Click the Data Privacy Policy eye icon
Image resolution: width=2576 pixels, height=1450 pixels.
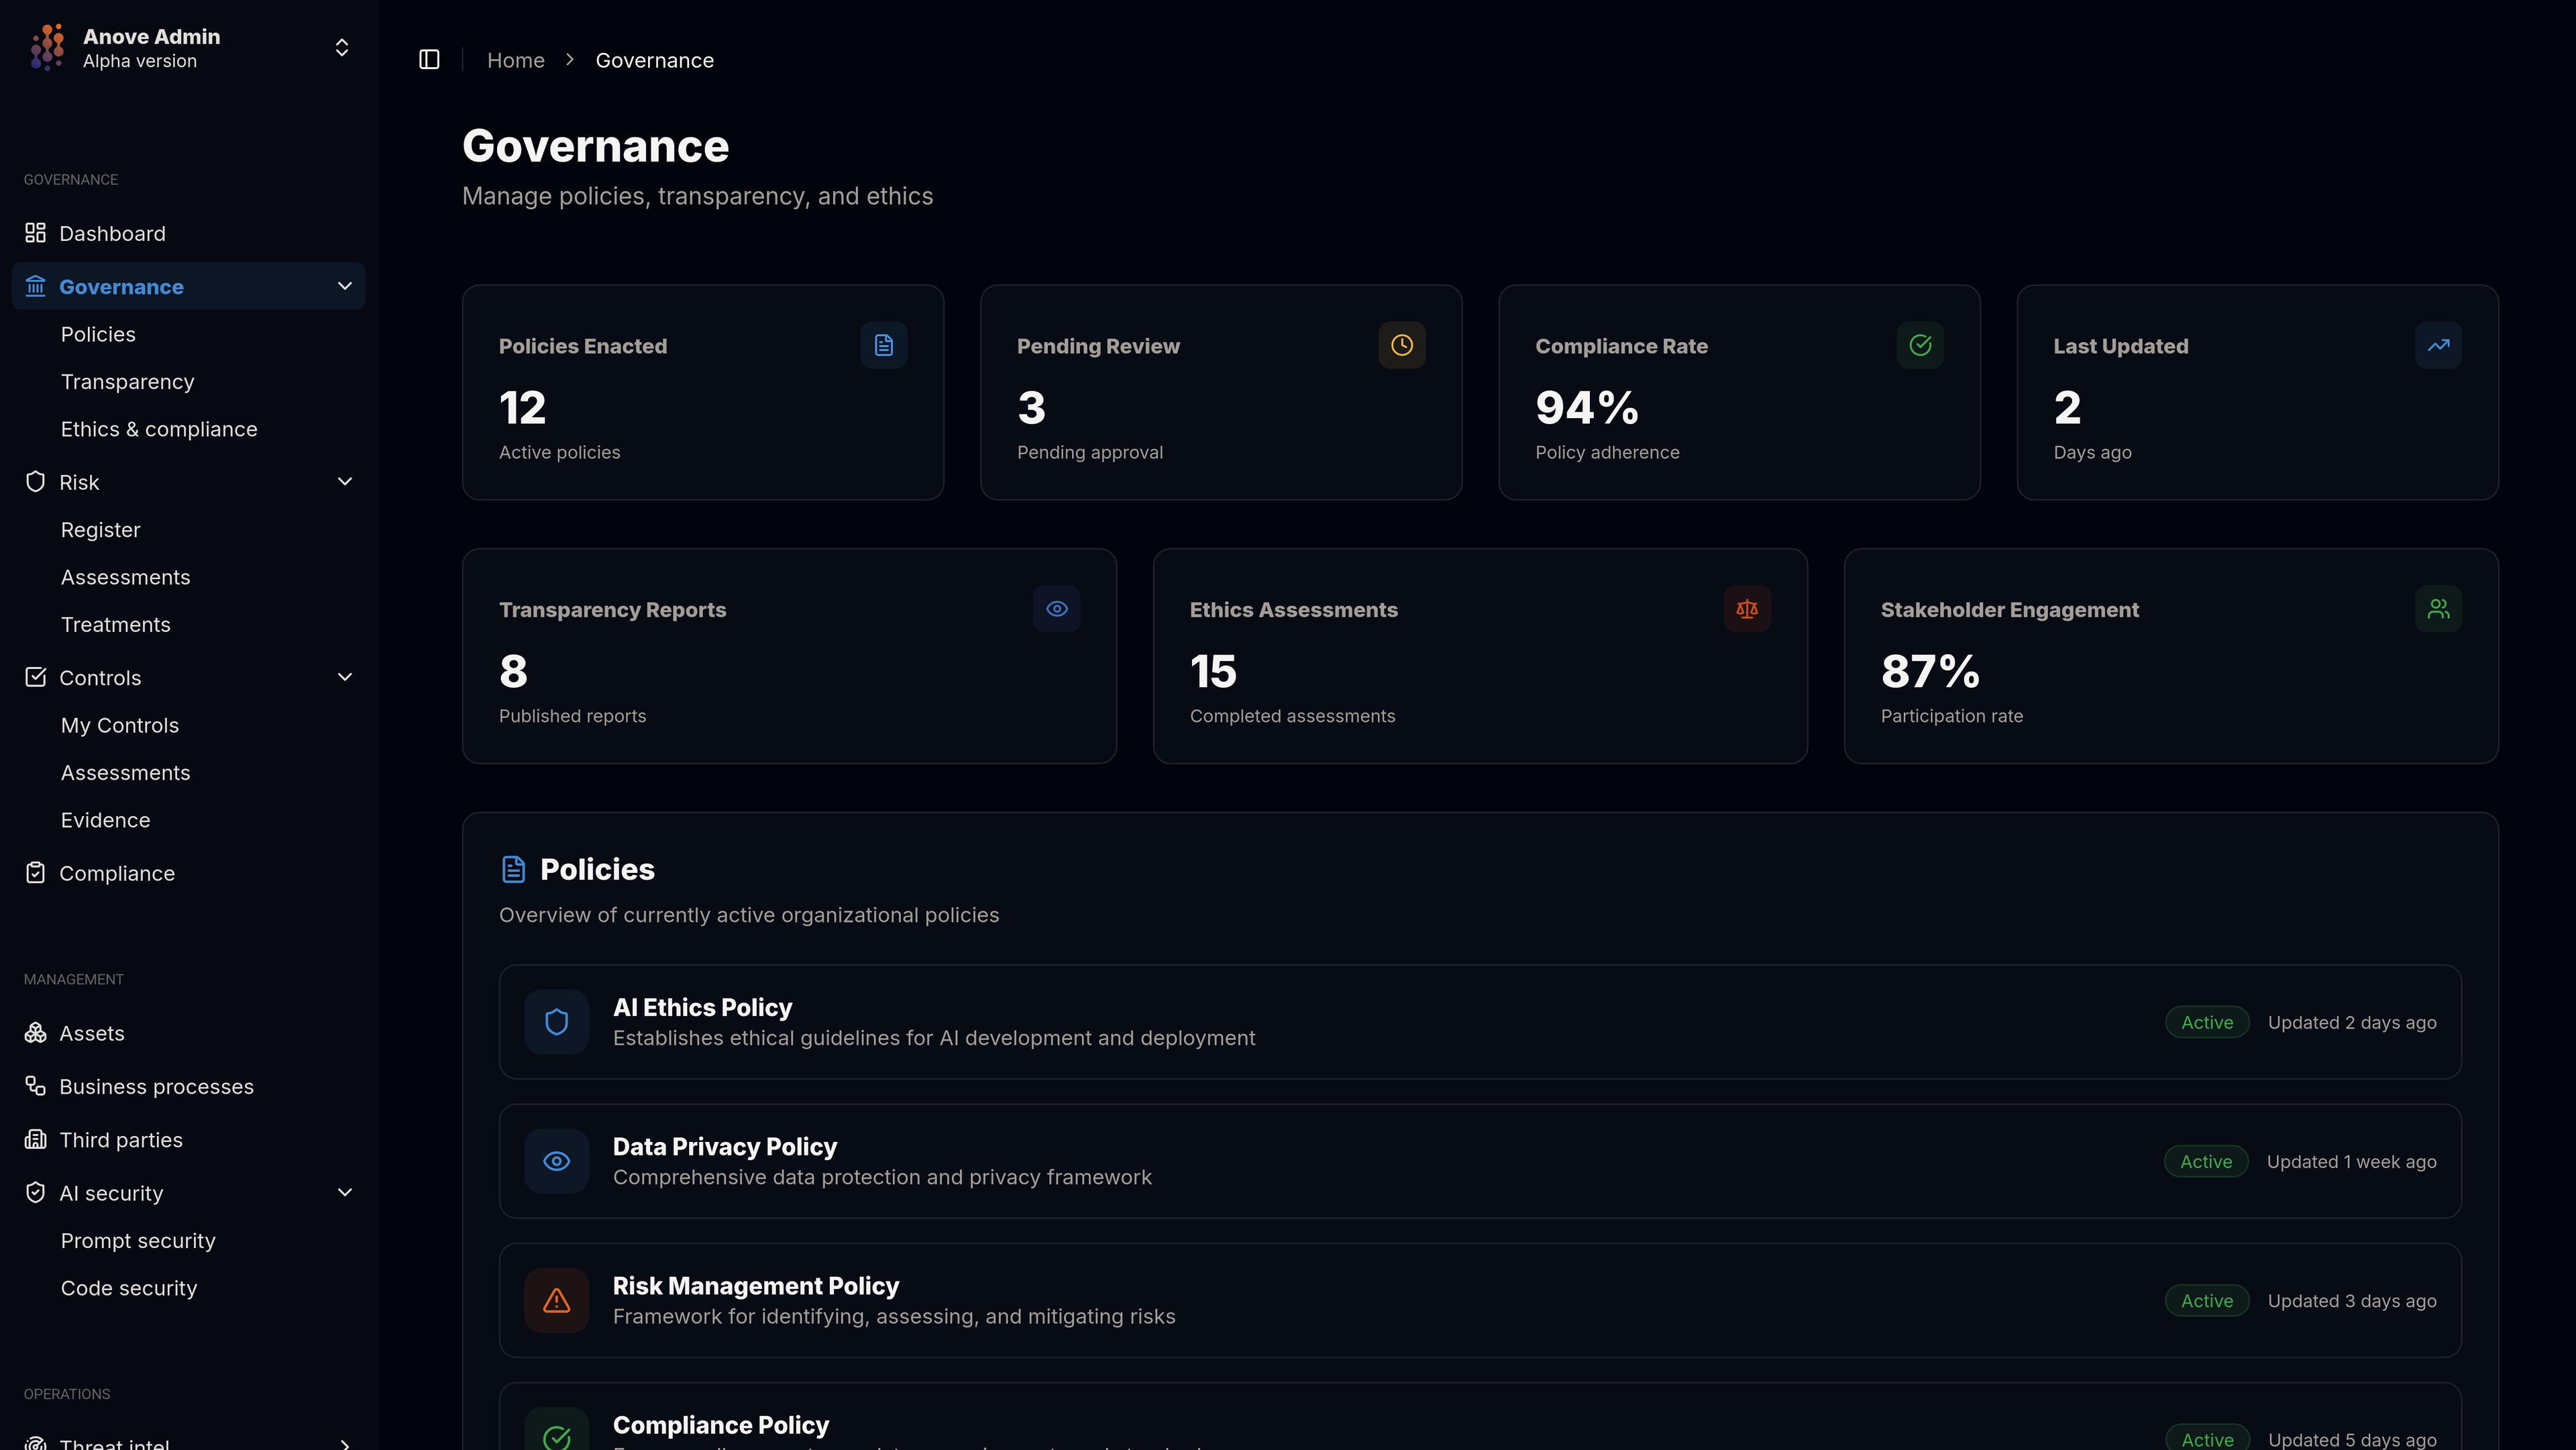(557, 1160)
